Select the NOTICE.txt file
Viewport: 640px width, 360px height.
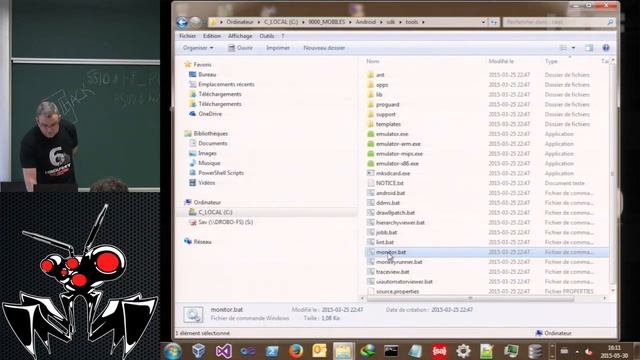pos(389,183)
